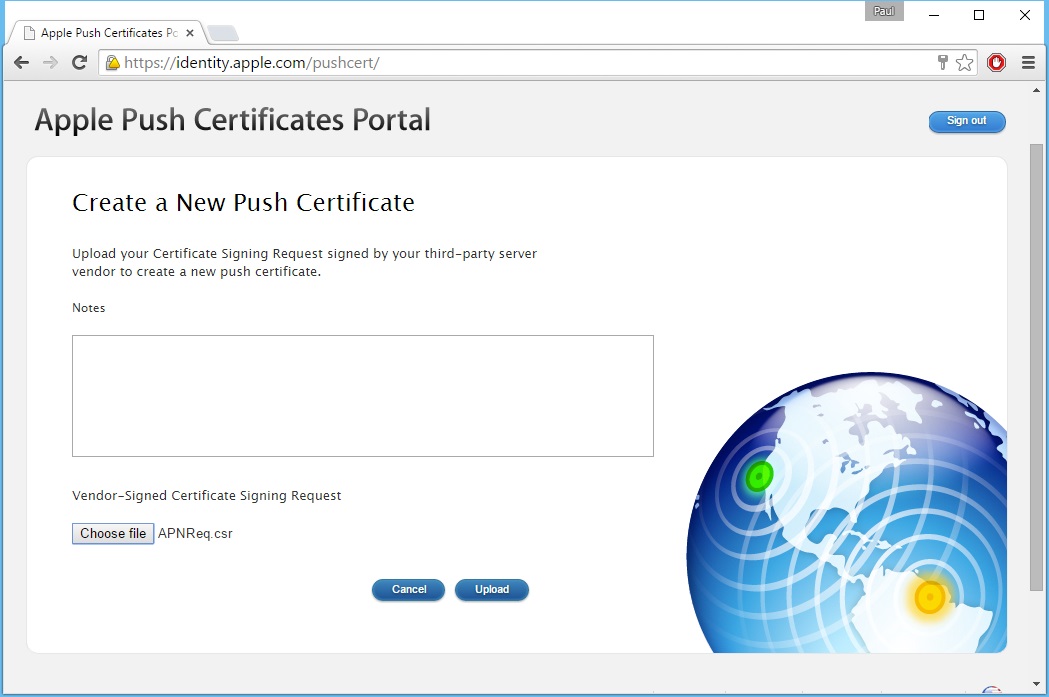1049x697 pixels.
Task: Open the red extension icon in toolbar
Action: coord(996,63)
